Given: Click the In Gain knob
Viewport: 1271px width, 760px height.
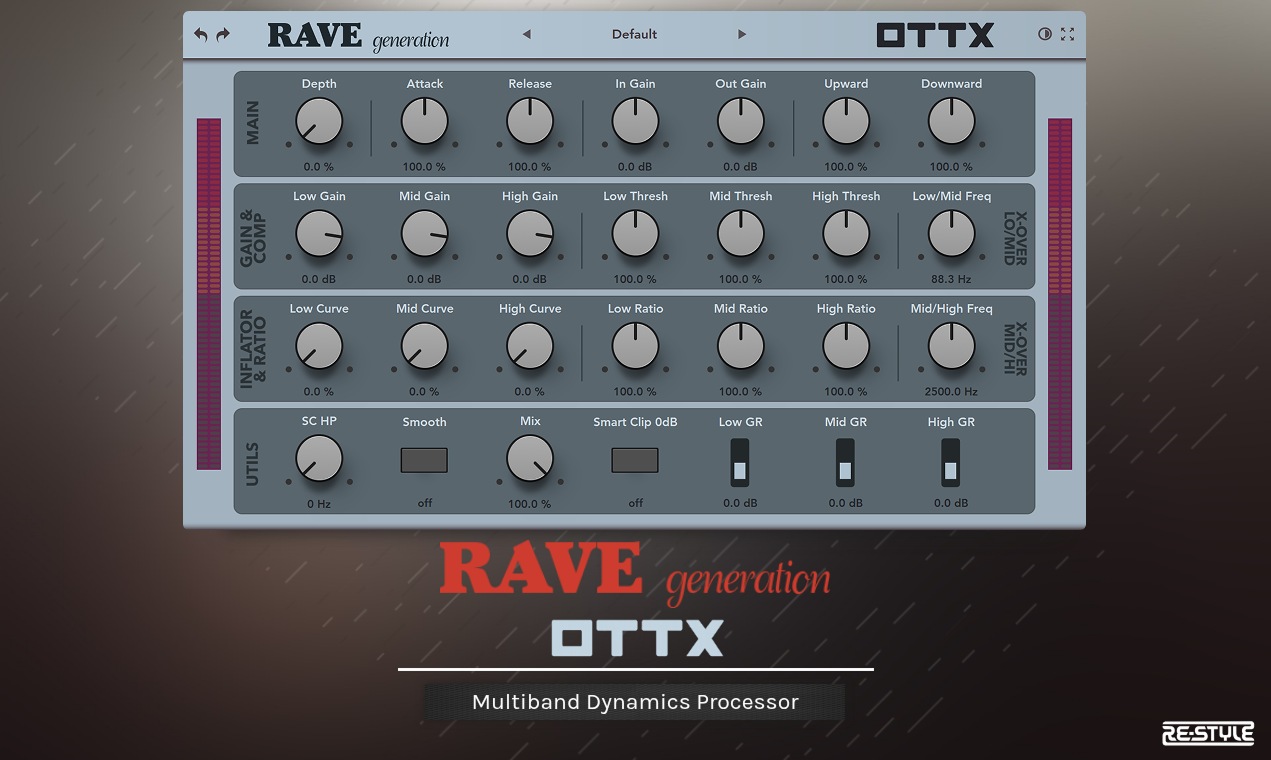Looking at the screenshot, I should [635, 121].
